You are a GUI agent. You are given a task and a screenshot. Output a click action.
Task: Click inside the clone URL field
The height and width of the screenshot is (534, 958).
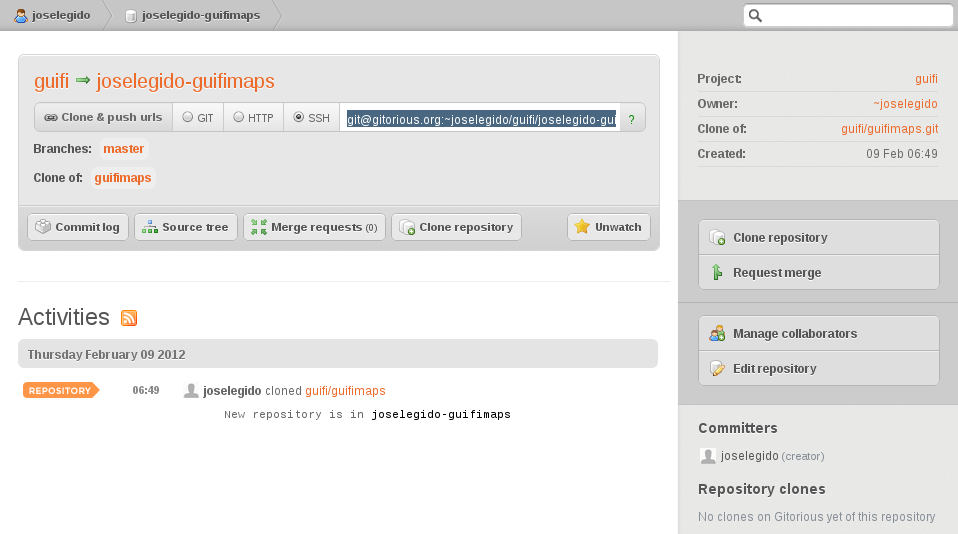click(480, 119)
